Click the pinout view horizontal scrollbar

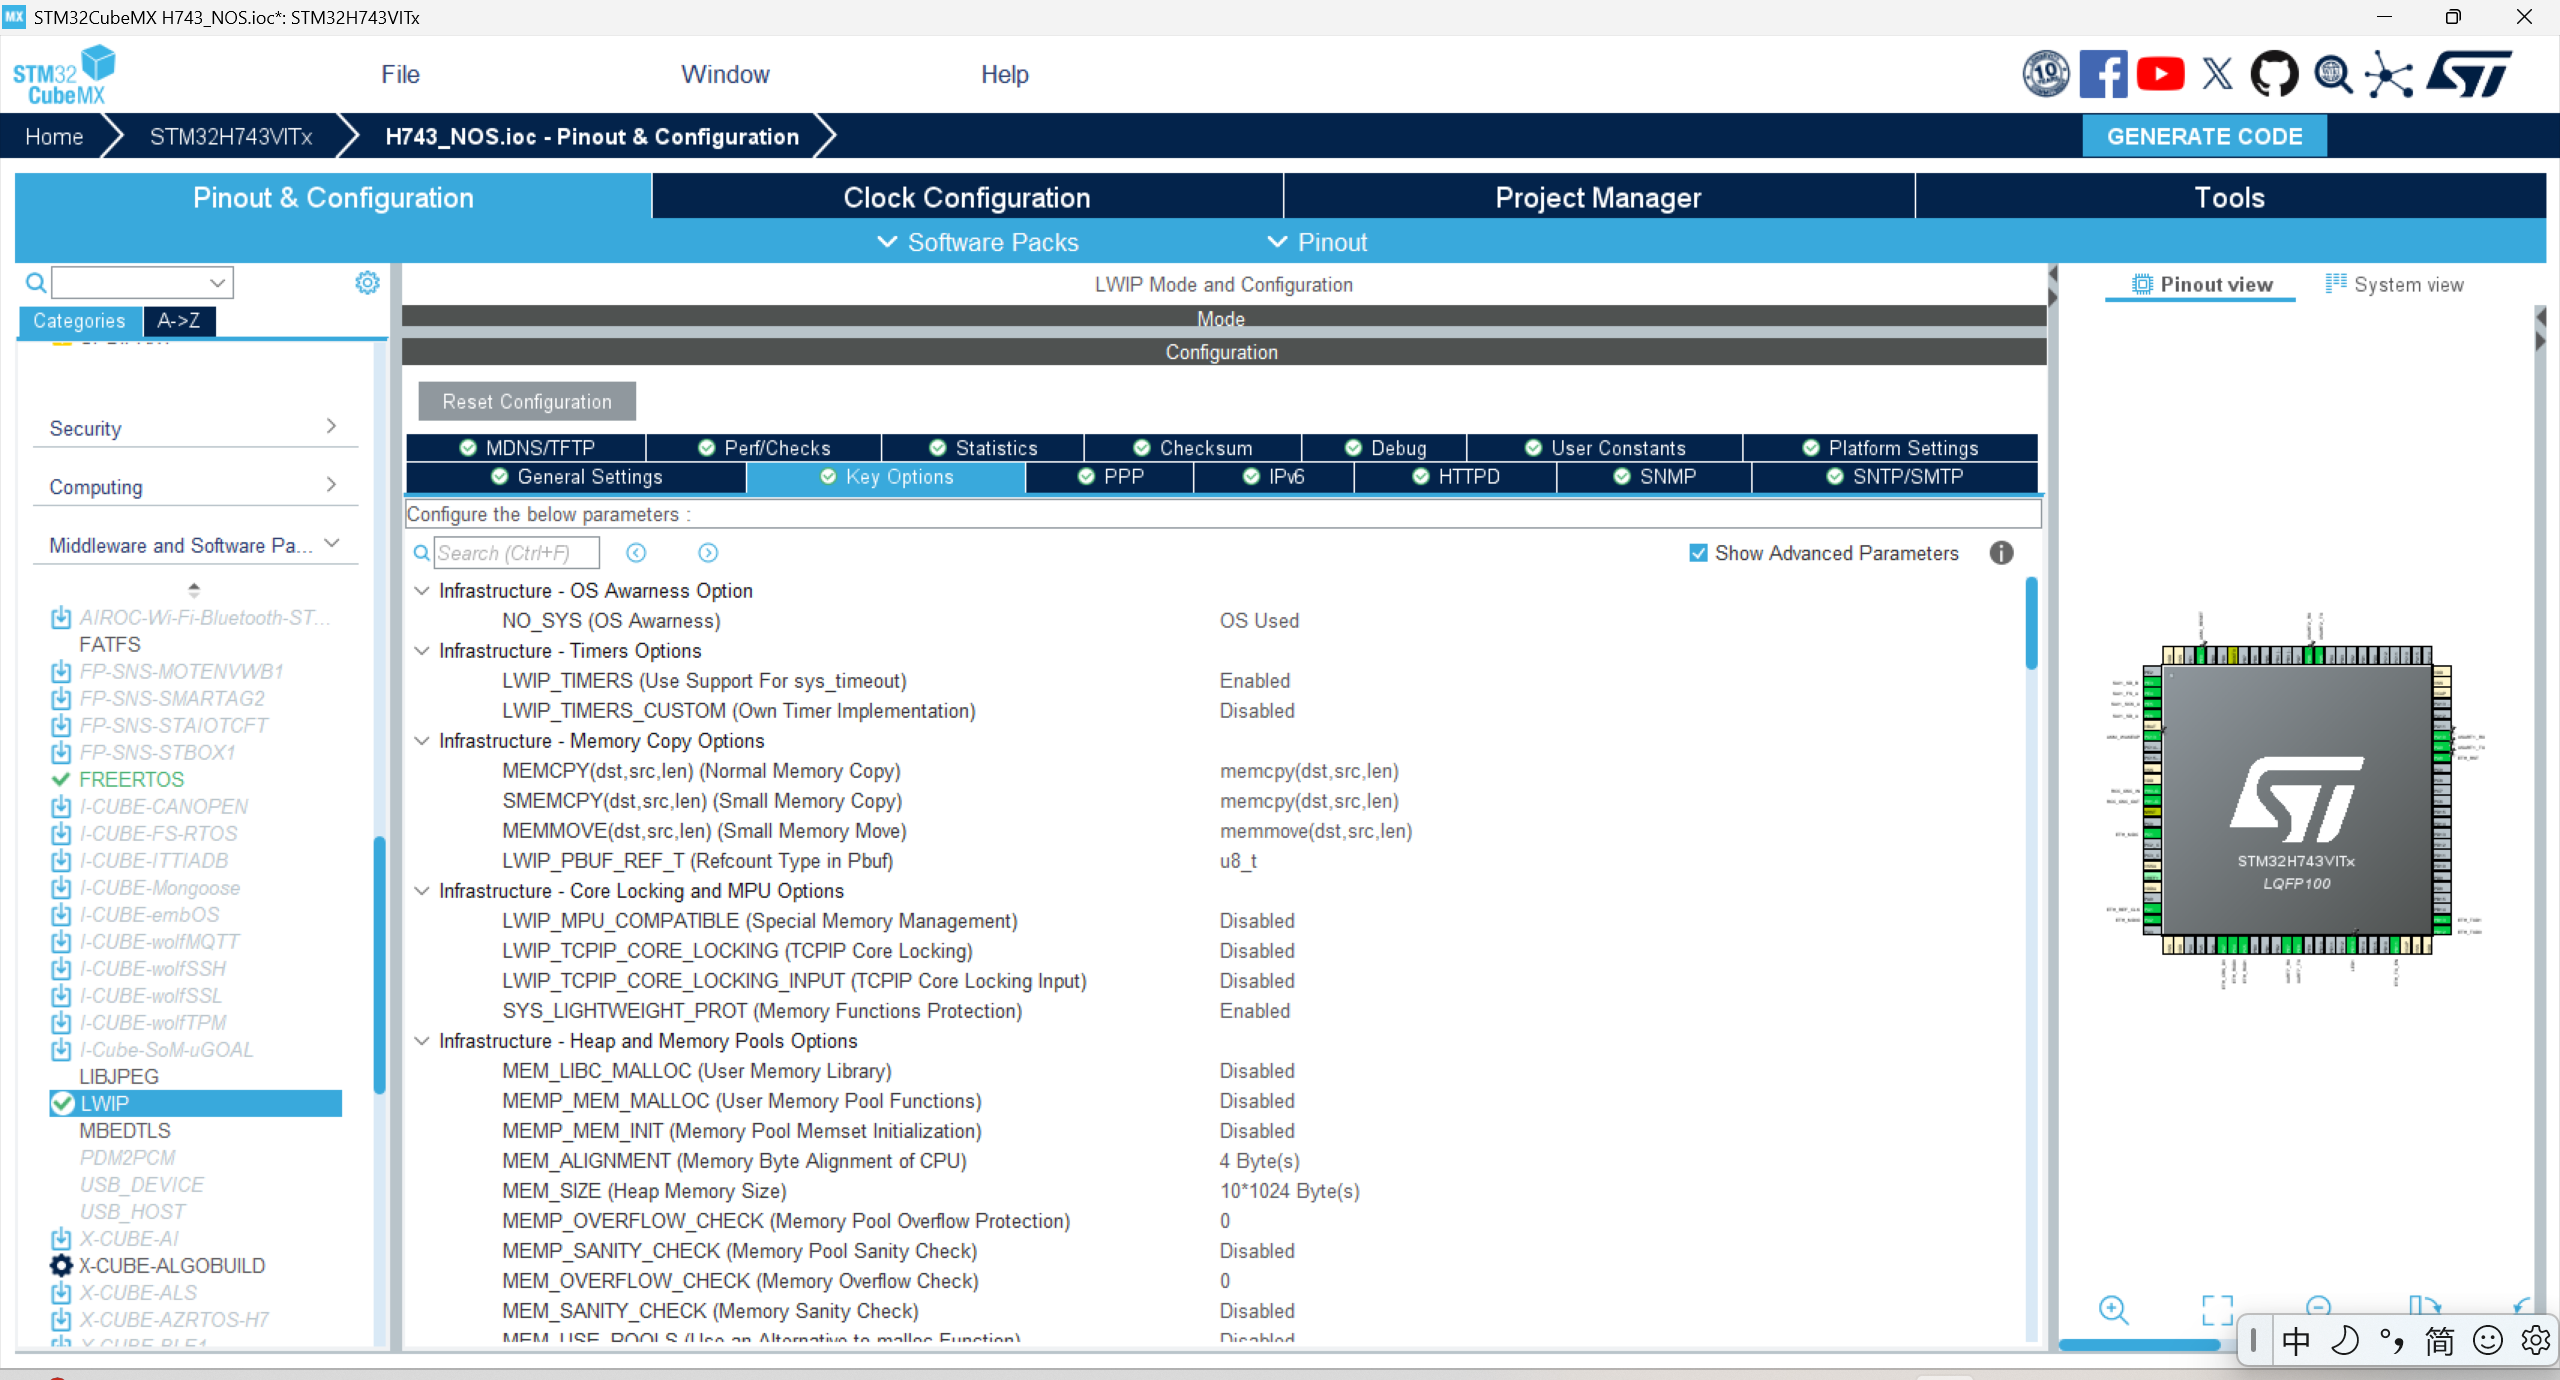[2140, 1345]
